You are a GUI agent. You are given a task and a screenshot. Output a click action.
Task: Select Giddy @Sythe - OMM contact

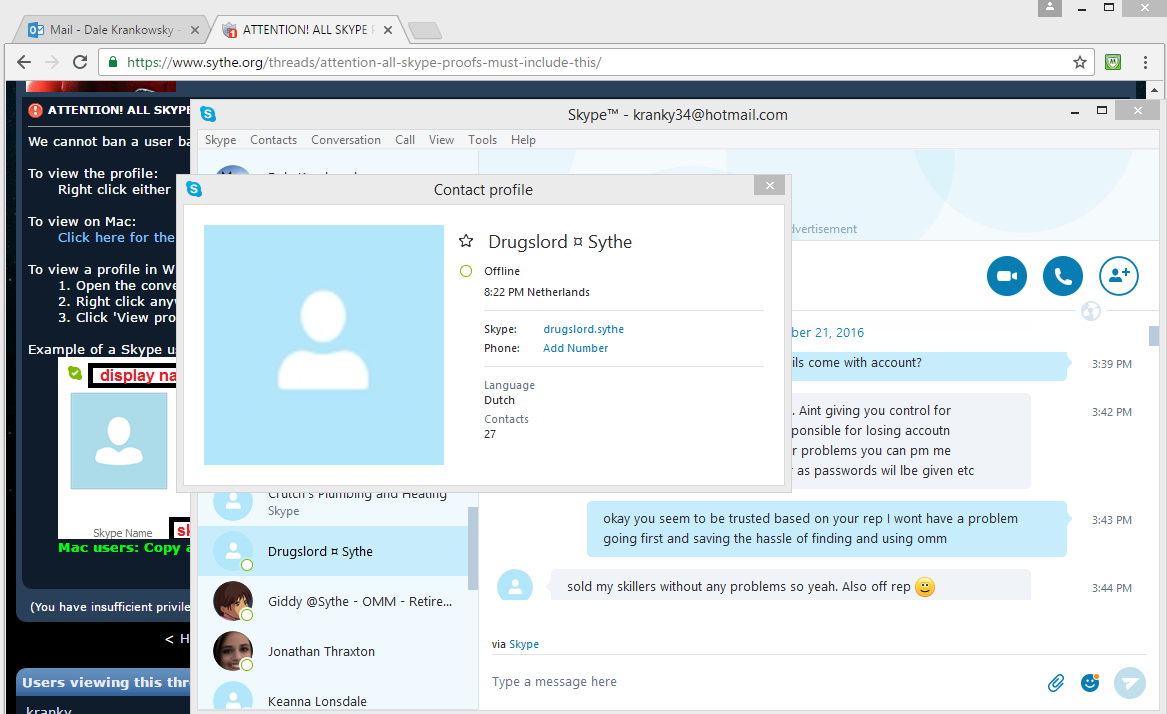click(x=333, y=602)
